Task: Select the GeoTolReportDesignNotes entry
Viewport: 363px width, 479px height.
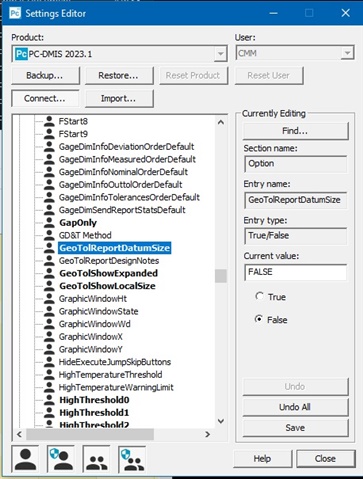Action: pyautogui.click(x=109, y=261)
